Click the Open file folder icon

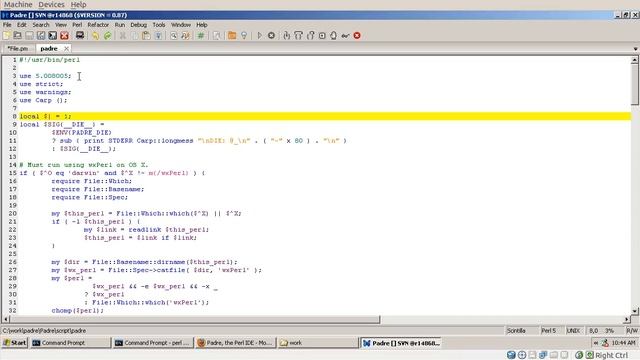click(x=18, y=36)
